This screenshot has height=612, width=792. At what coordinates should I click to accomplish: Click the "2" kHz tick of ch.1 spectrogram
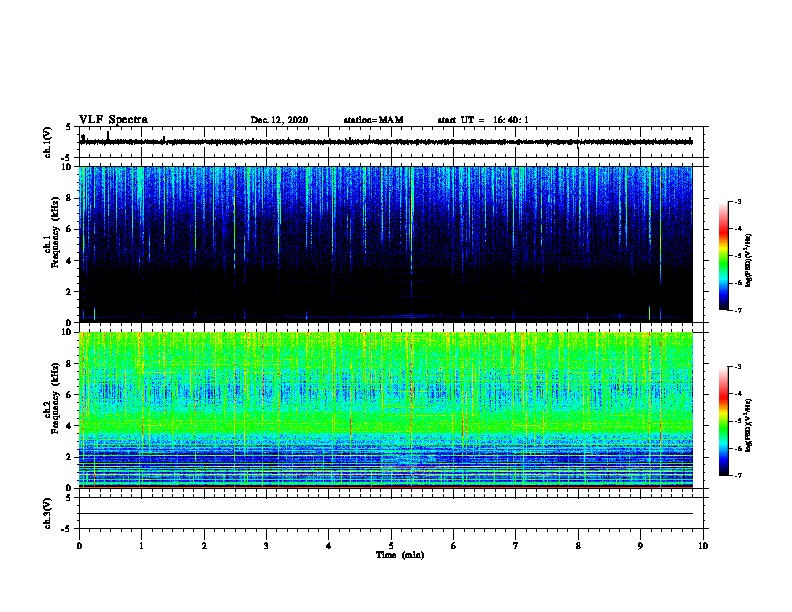tap(69, 291)
